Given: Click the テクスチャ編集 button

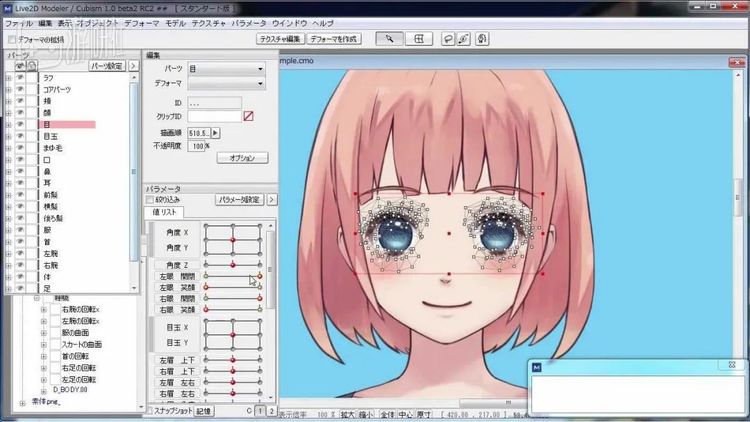Looking at the screenshot, I should 280,39.
